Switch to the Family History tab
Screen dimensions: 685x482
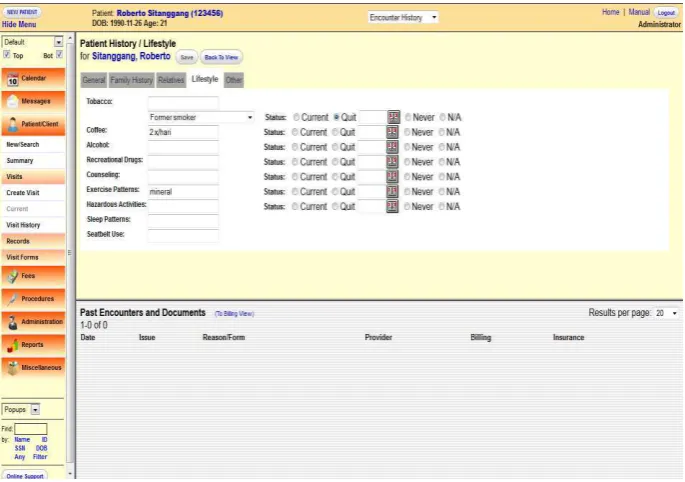[131, 80]
